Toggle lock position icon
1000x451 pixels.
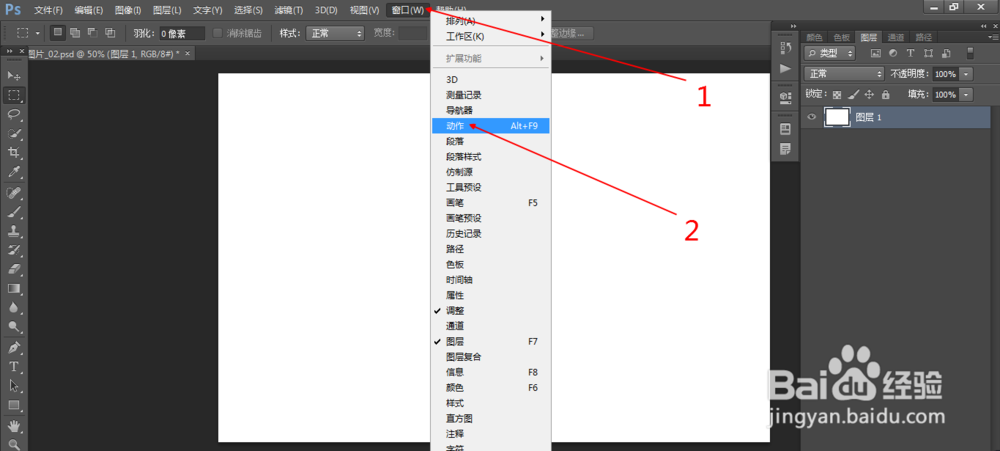(x=869, y=94)
